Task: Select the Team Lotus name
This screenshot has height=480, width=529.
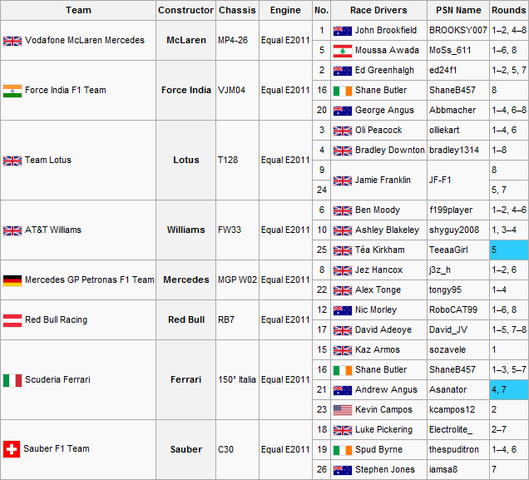Action: pyautogui.click(x=48, y=160)
